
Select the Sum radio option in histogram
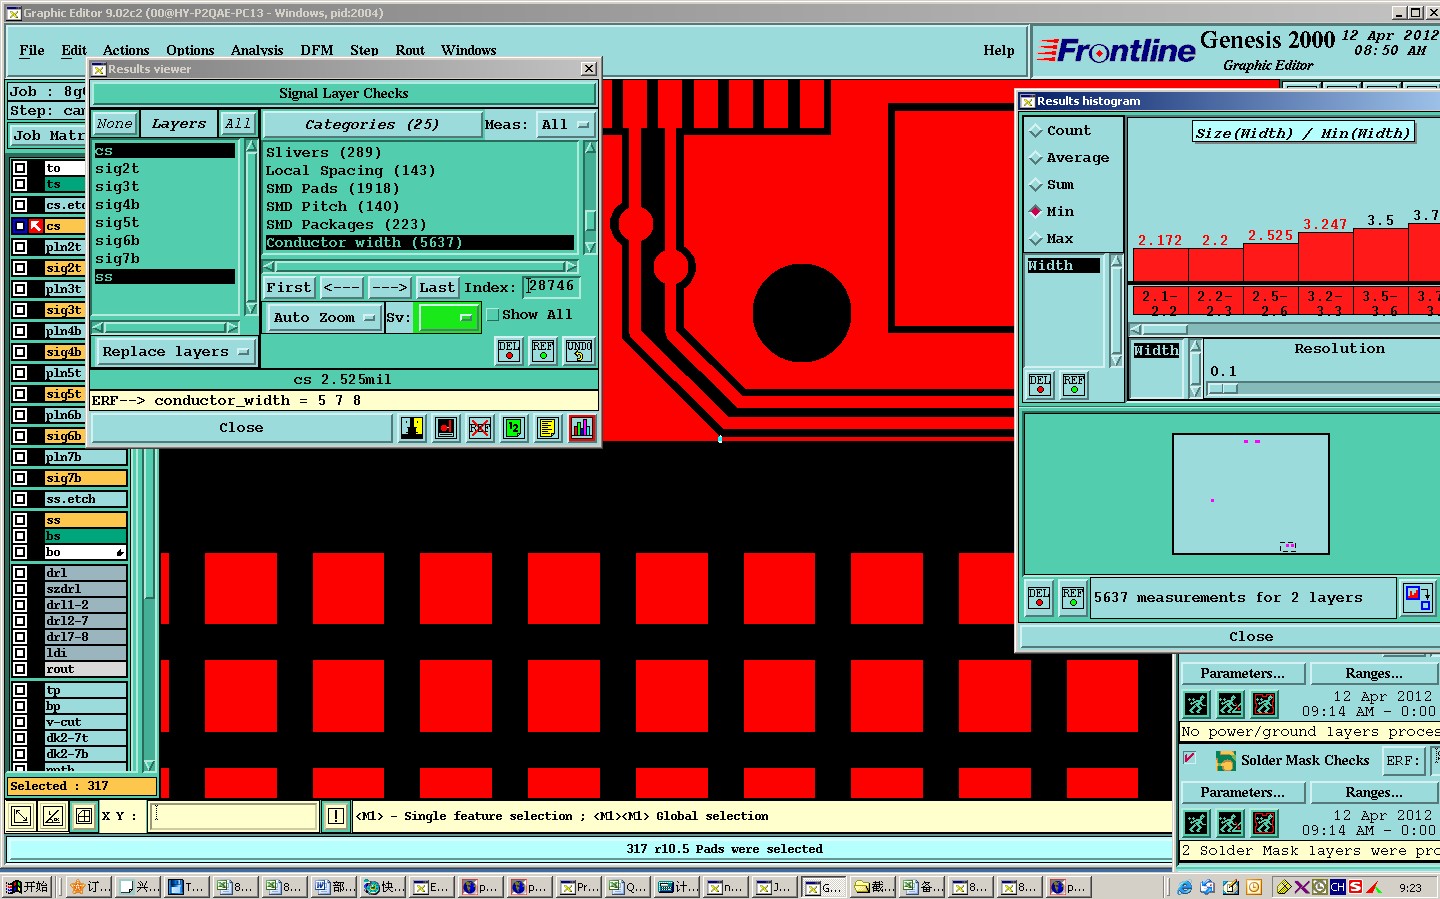click(x=1036, y=185)
